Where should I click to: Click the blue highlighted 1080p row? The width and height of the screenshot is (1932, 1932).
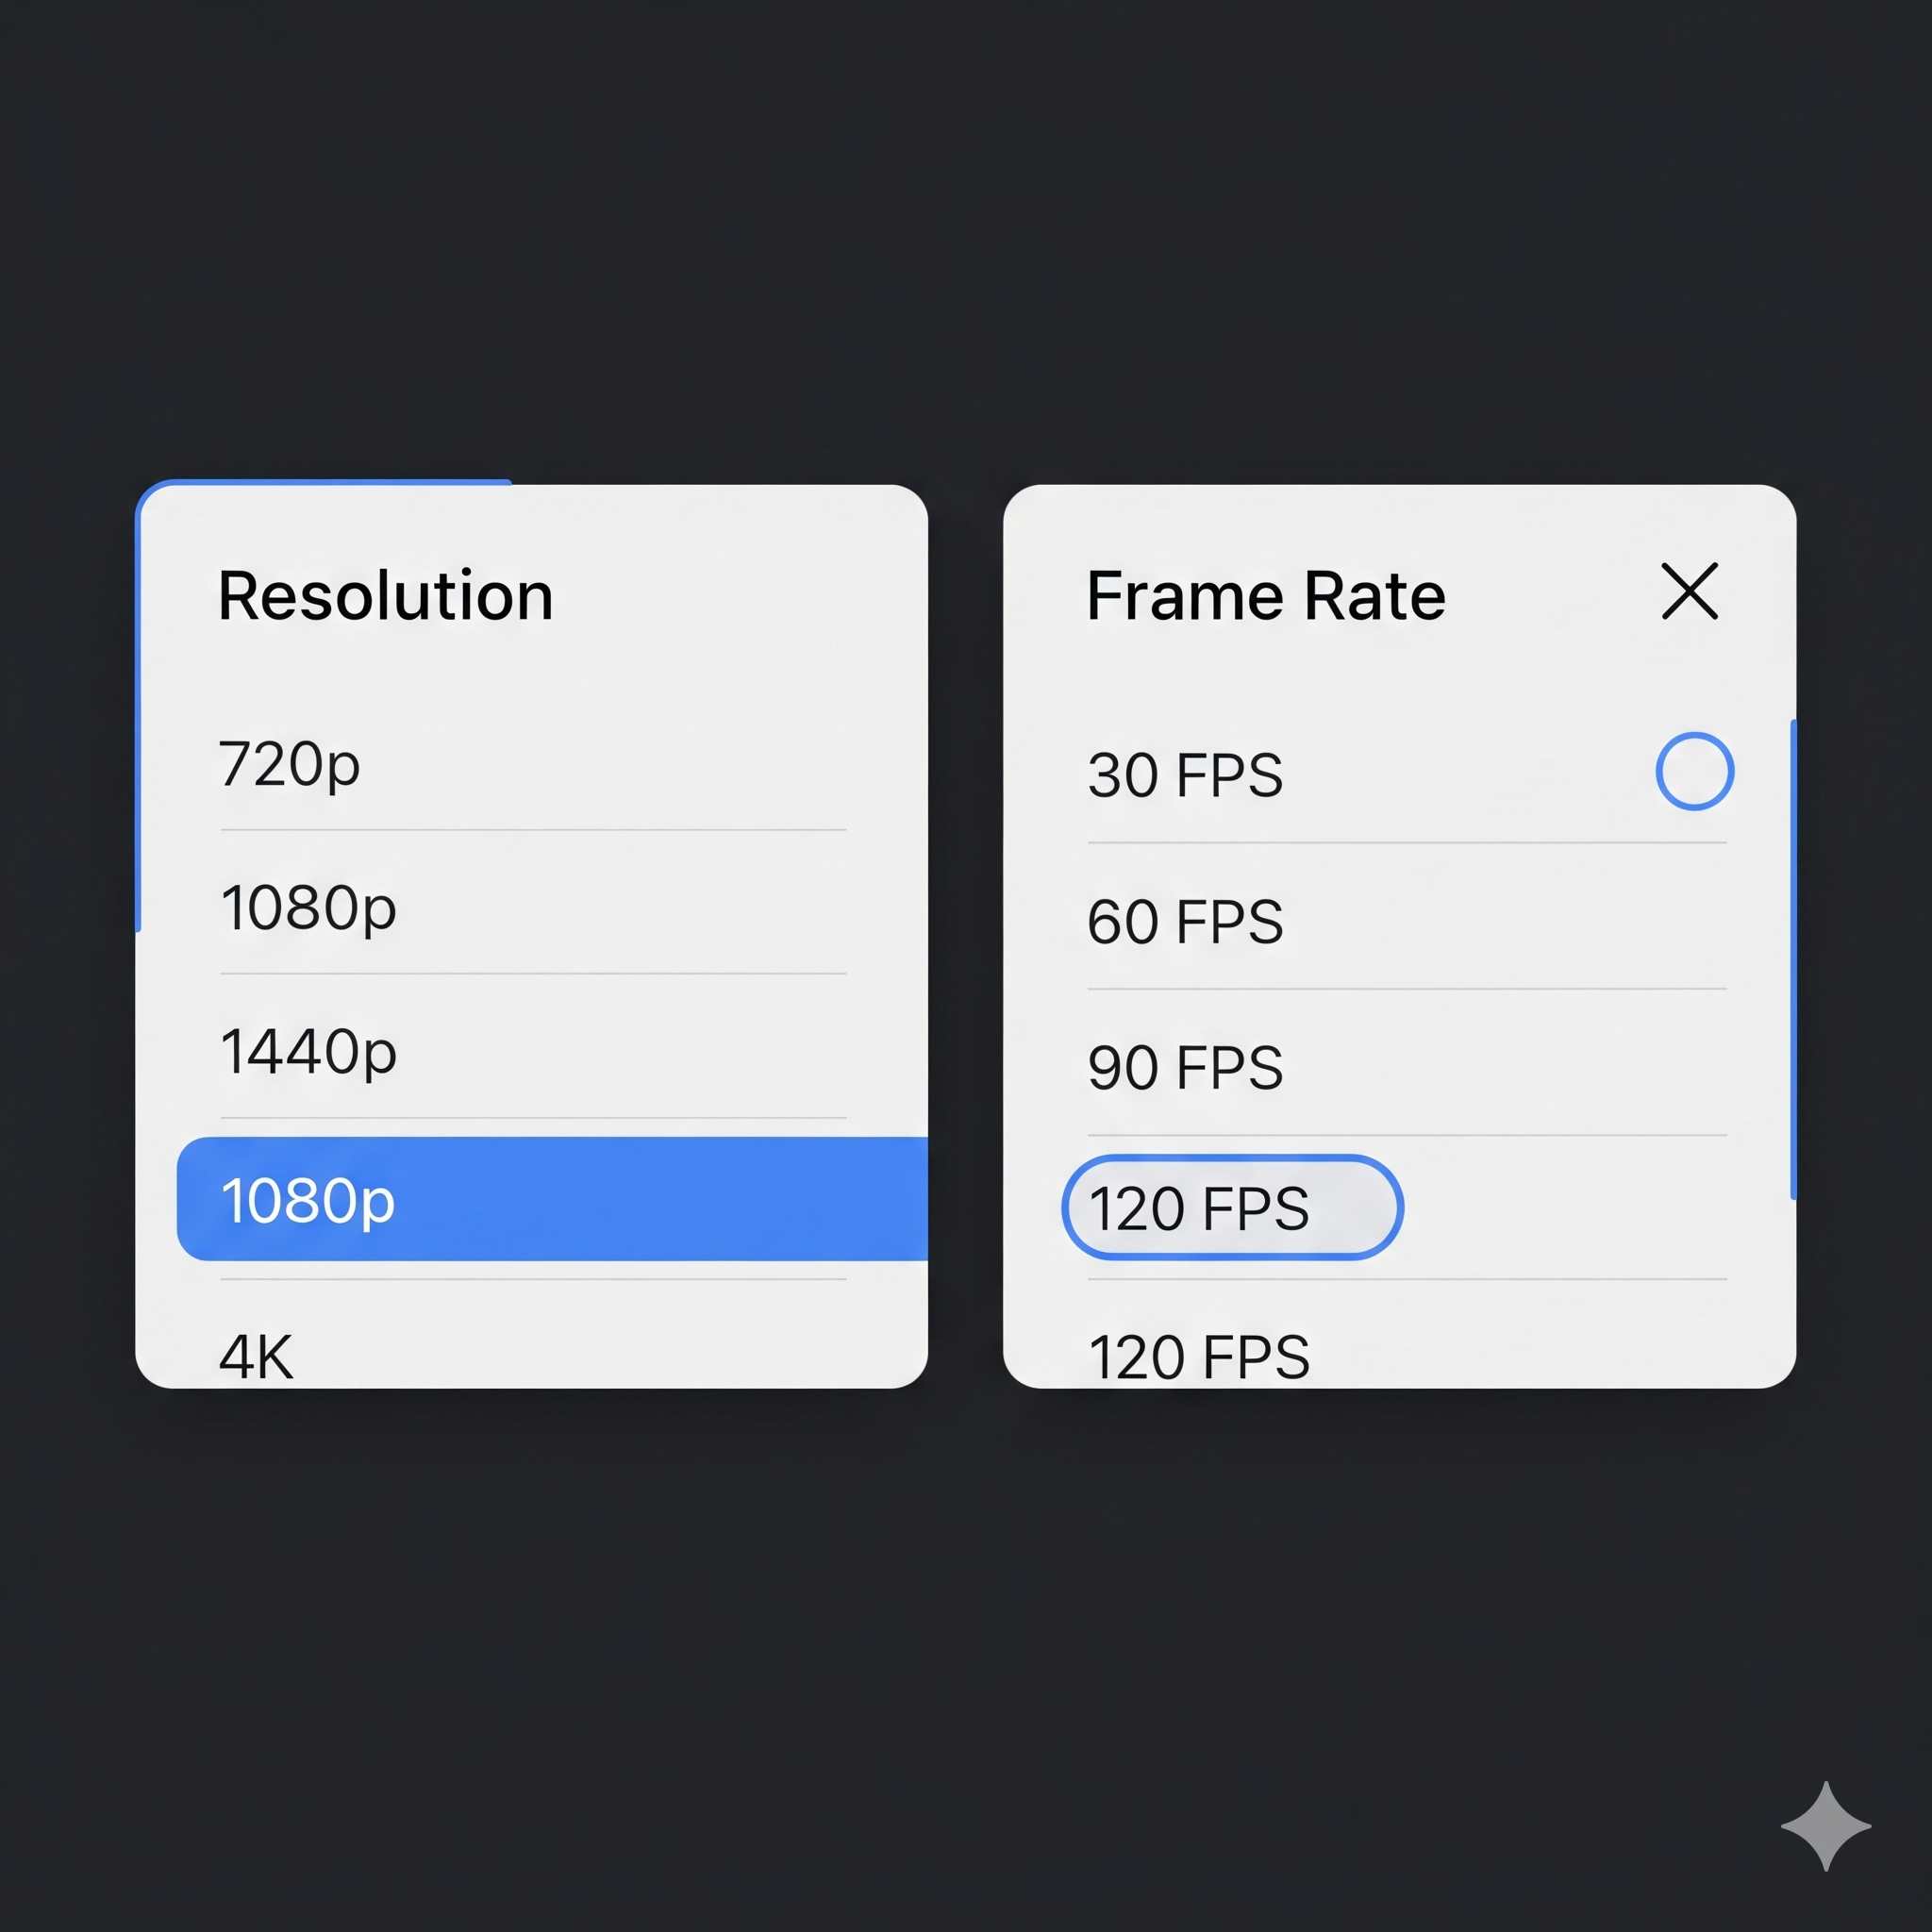coord(552,1199)
